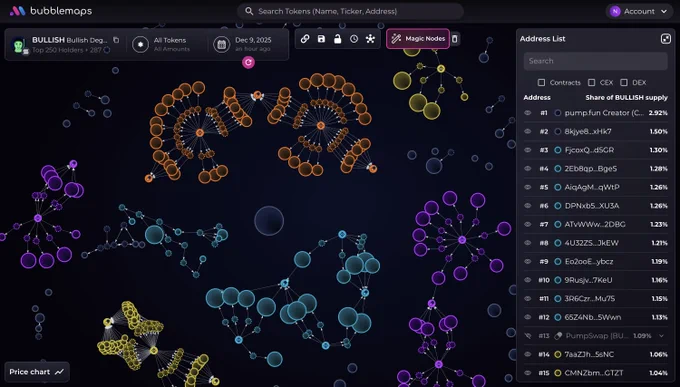Open the Top 250 Holders selector

coord(71,50)
